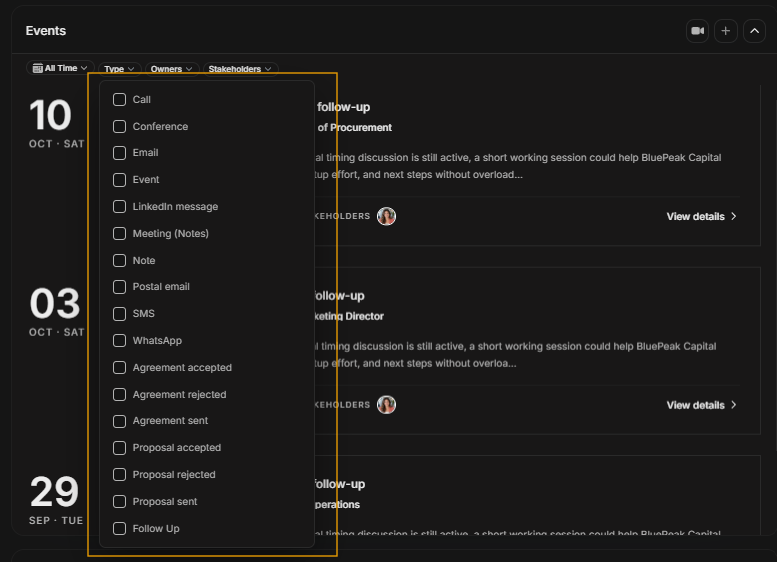Click the Events panel heading

pos(46,31)
